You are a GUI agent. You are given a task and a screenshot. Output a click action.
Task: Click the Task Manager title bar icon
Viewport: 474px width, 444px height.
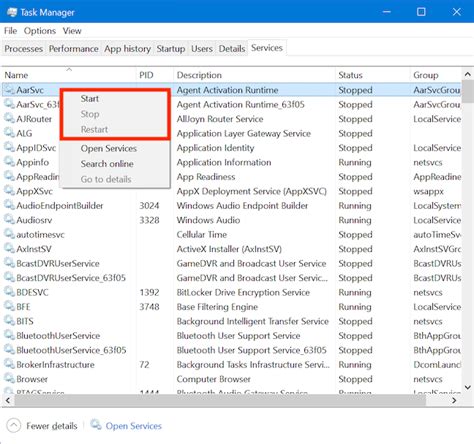(12, 12)
